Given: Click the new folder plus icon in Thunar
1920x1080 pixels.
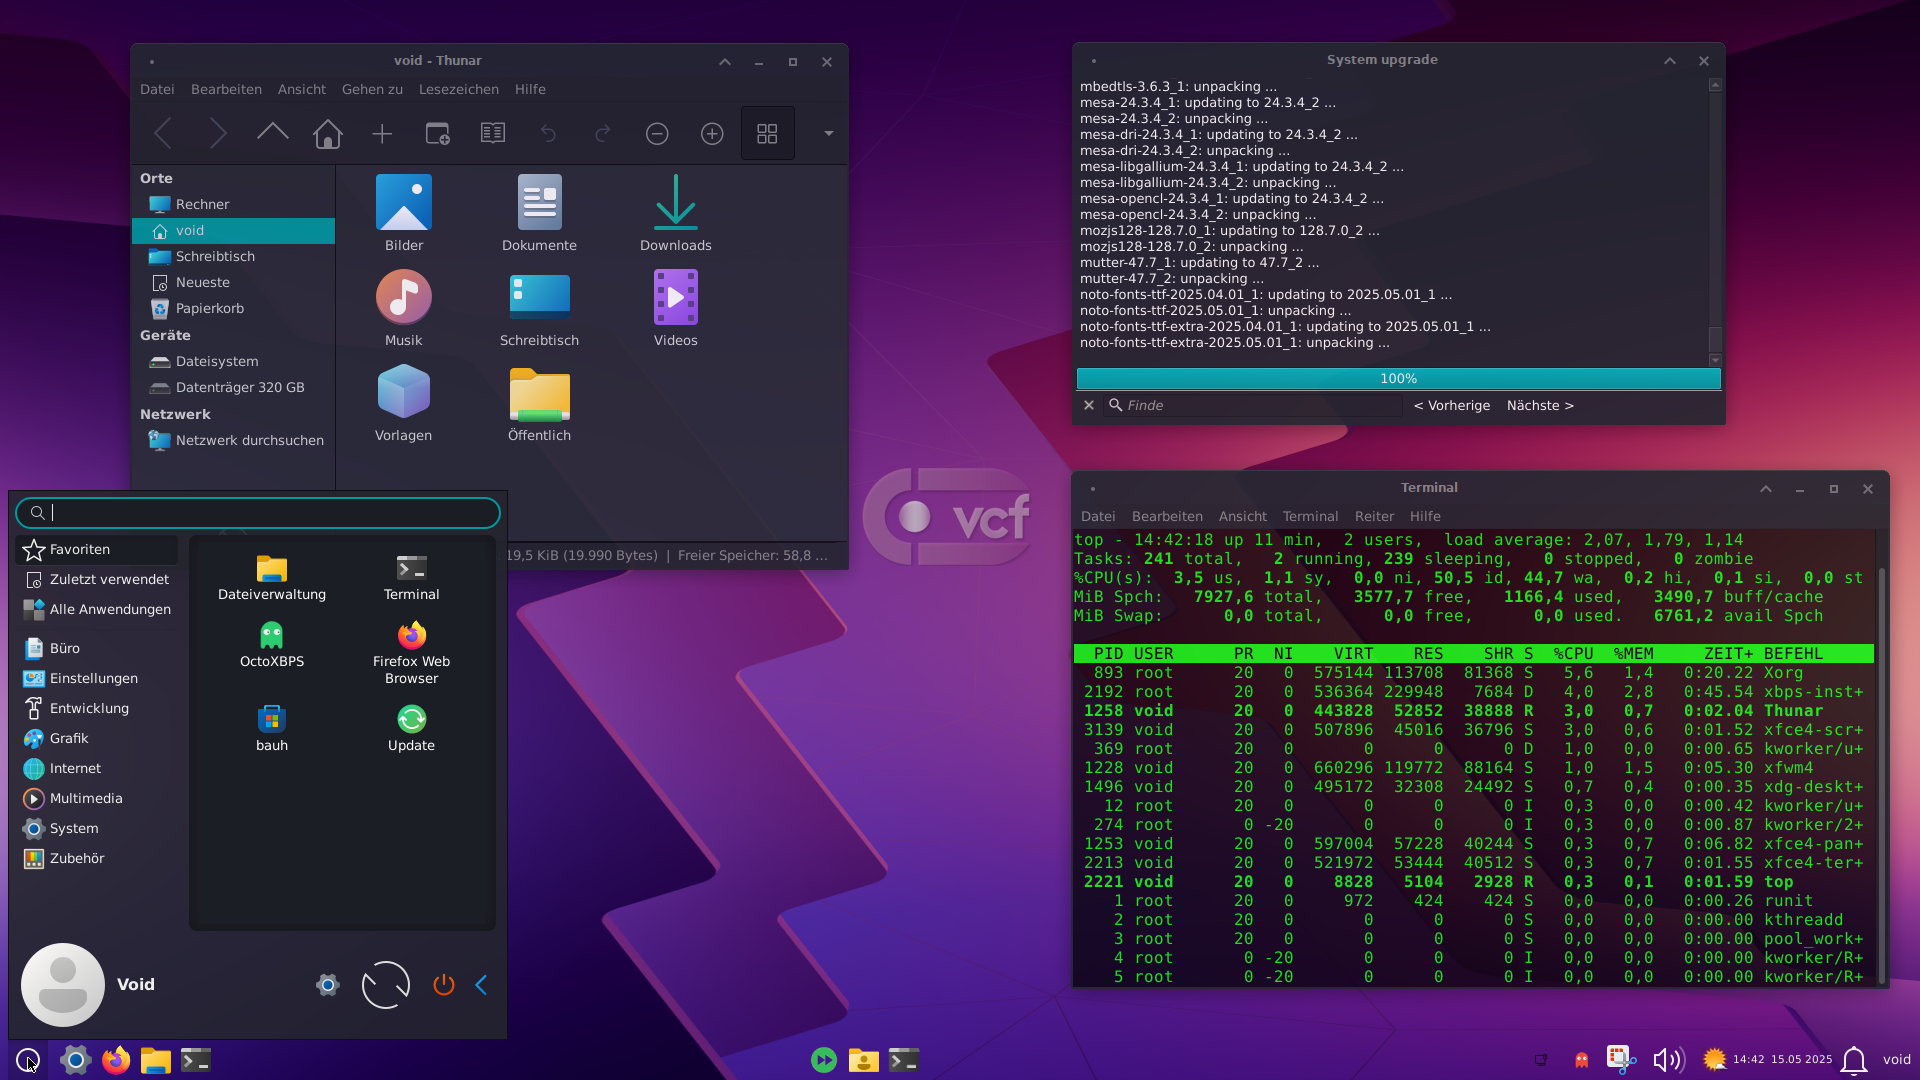Looking at the screenshot, I should [x=382, y=133].
